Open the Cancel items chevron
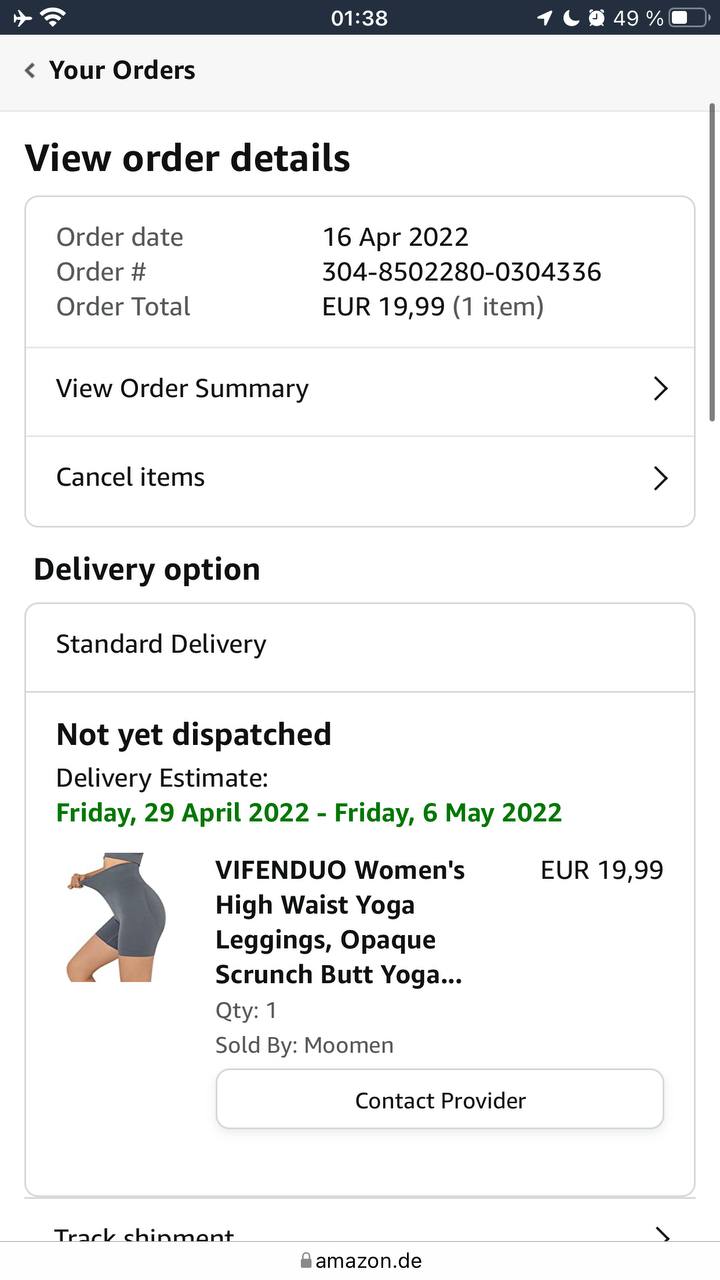The height and width of the screenshot is (1280, 720). (660, 478)
